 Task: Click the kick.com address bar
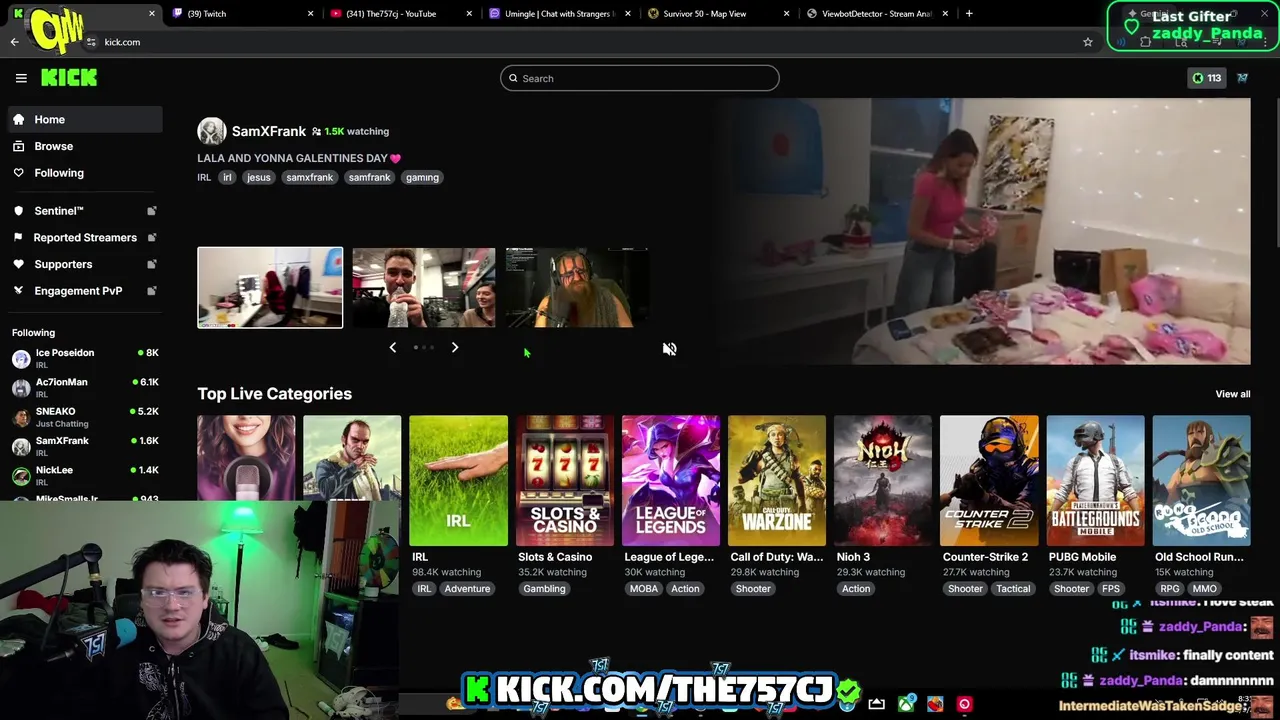click(590, 42)
